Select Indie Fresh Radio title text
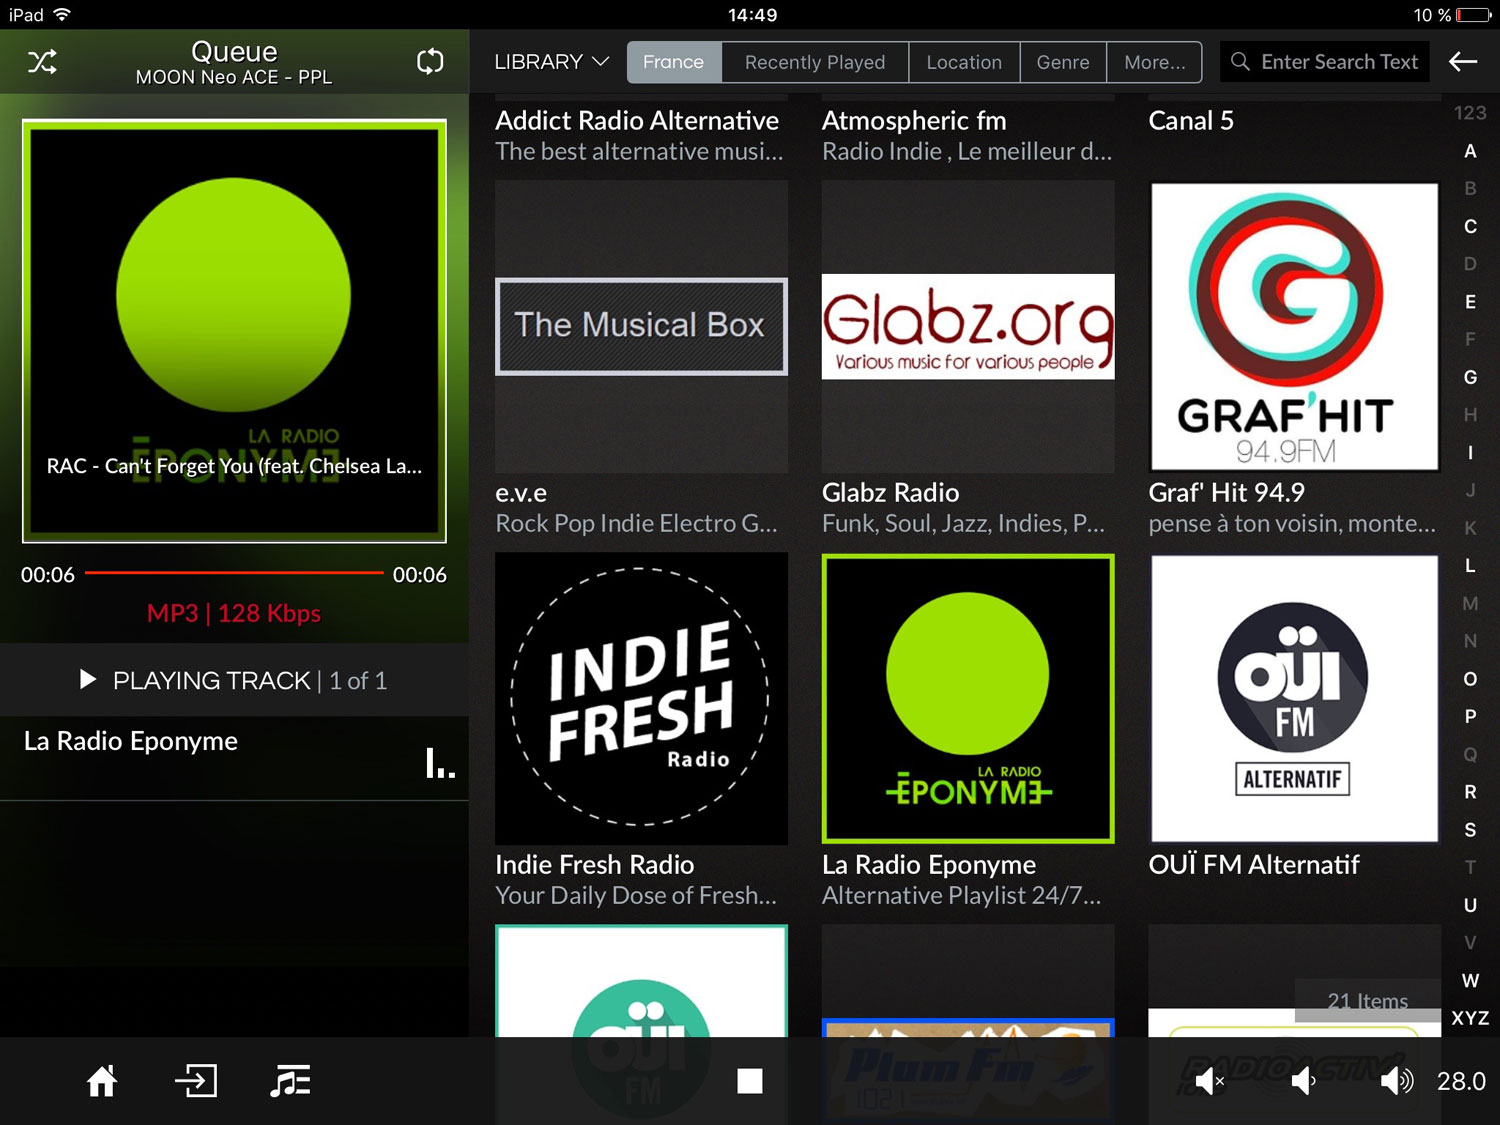The image size is (1500, 1125). [x=594, y=865]
